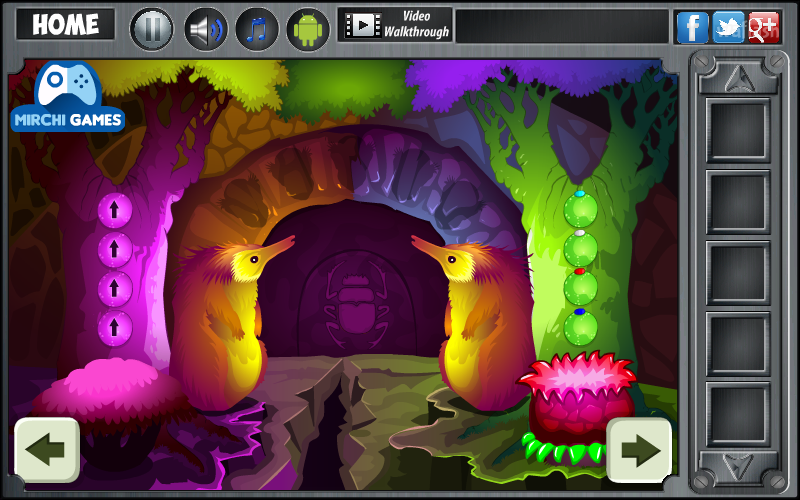Viewport: 800px width, 500px height.
Task: Click the scarab beetle carving on door
Action: point(357,306)
